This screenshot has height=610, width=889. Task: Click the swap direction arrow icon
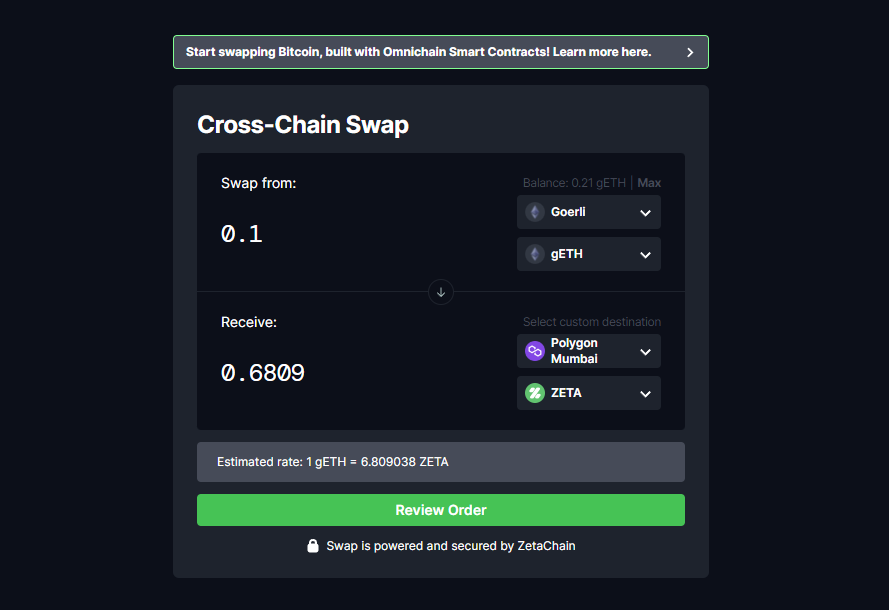tap(441, 293)
